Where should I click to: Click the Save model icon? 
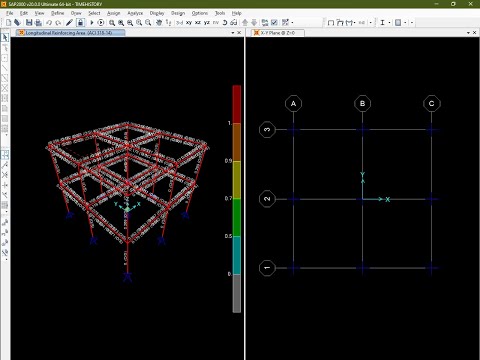pos(29,22)
